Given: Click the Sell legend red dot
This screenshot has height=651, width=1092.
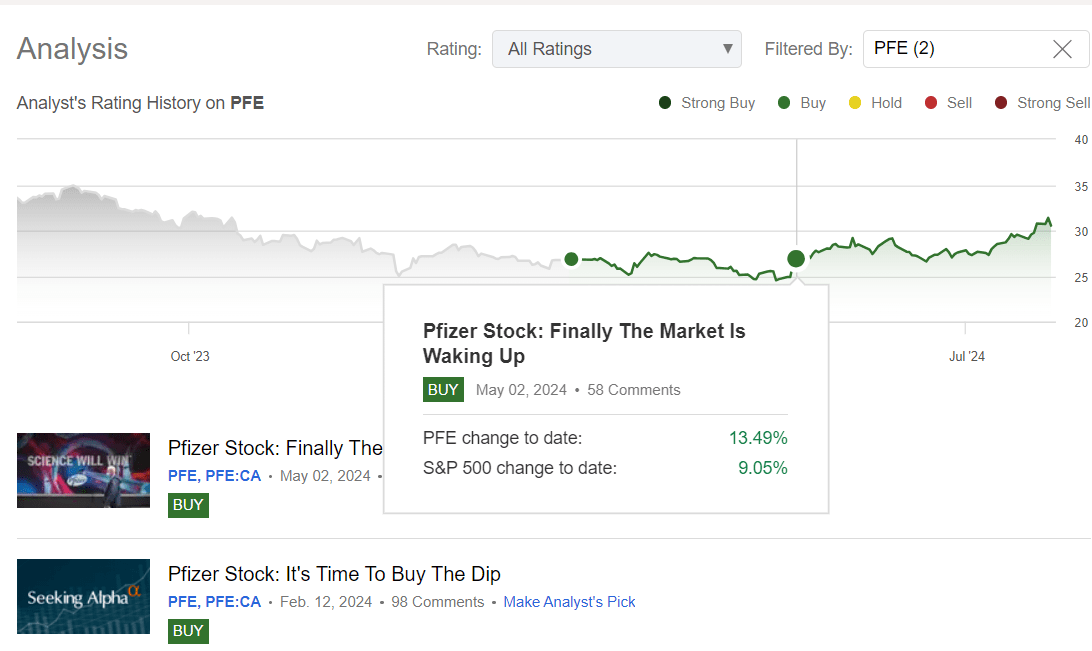Looking at the screenshot, I should tap(931, 103).
